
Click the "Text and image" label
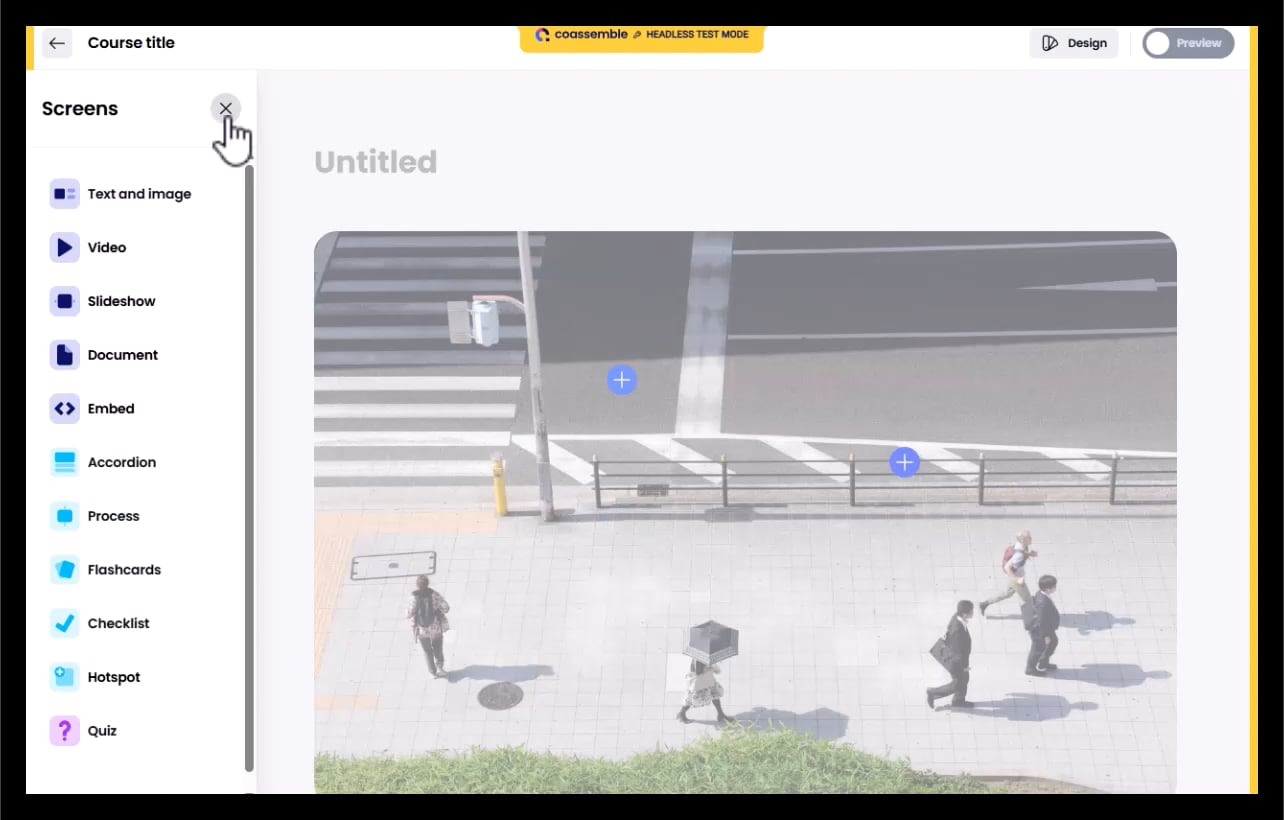click(139, 194)
